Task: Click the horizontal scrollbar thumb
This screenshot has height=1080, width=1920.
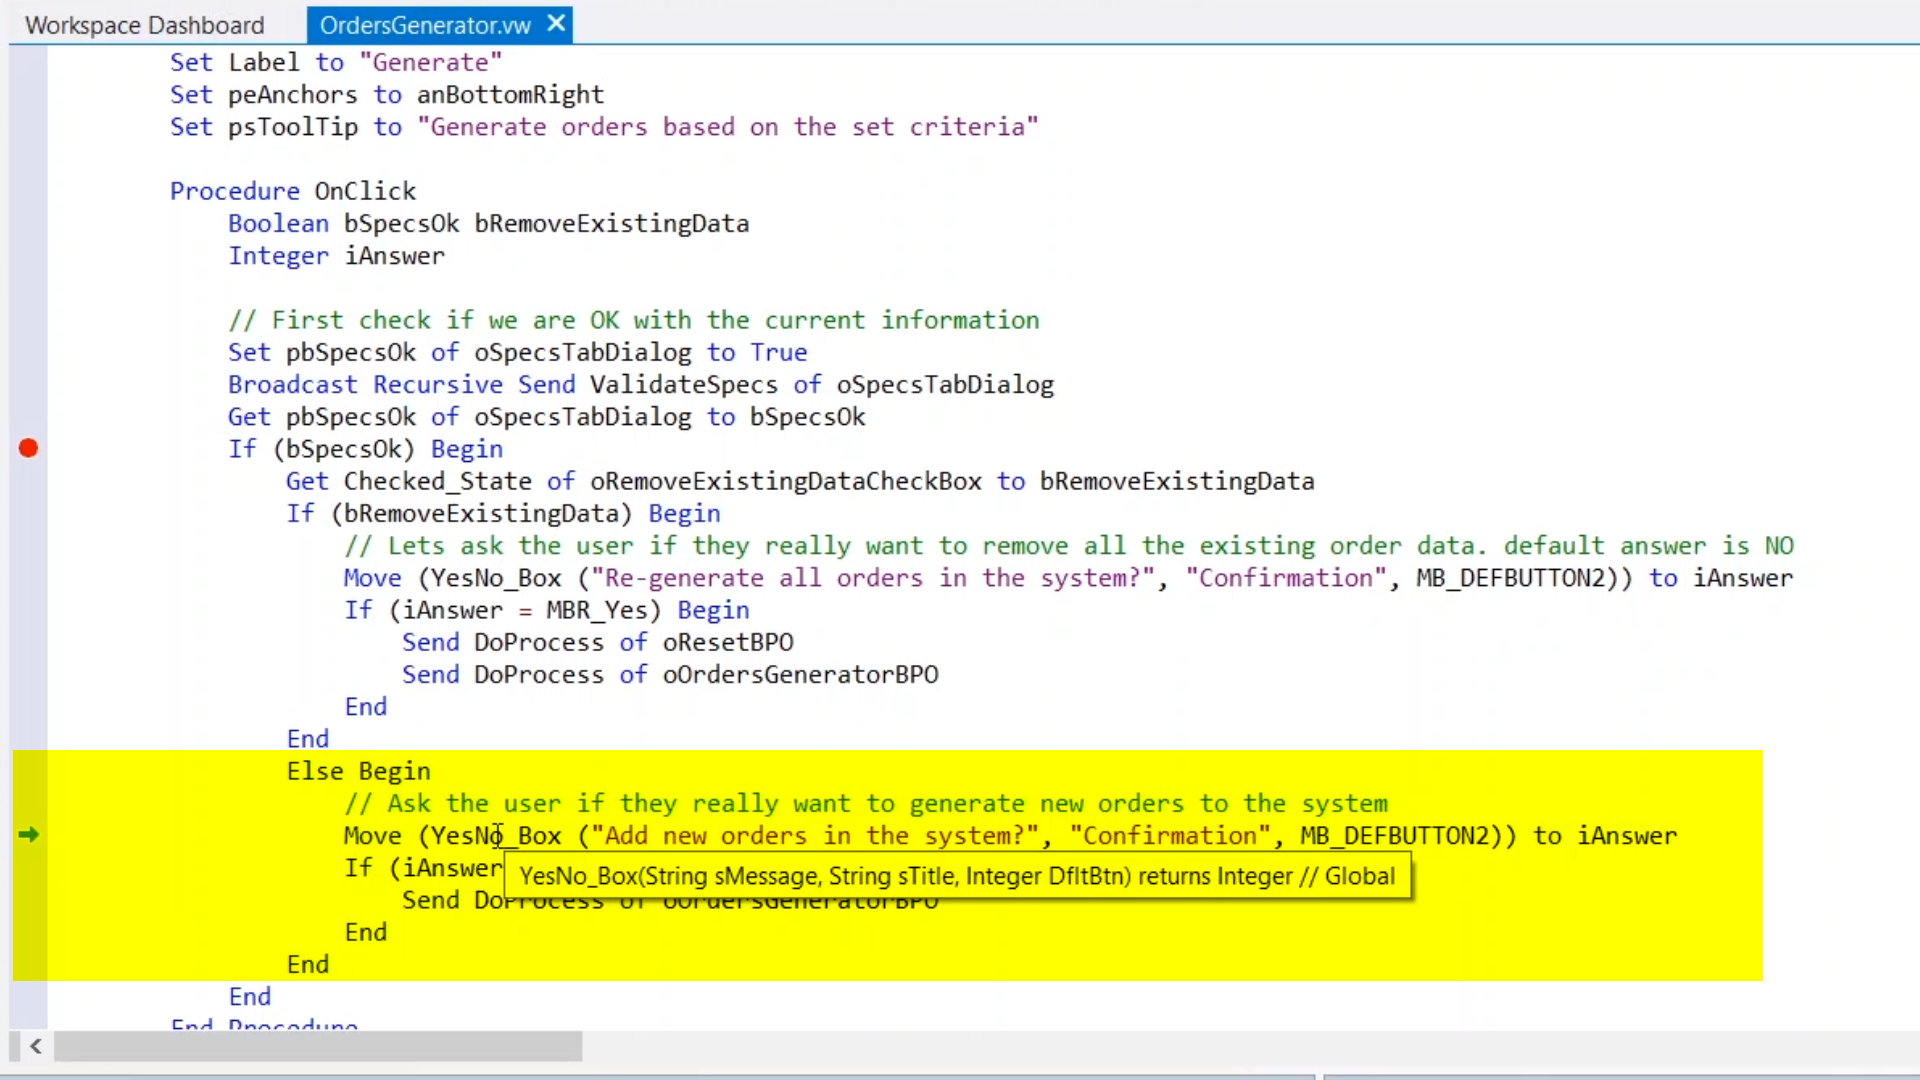Action: [318, 1046]
